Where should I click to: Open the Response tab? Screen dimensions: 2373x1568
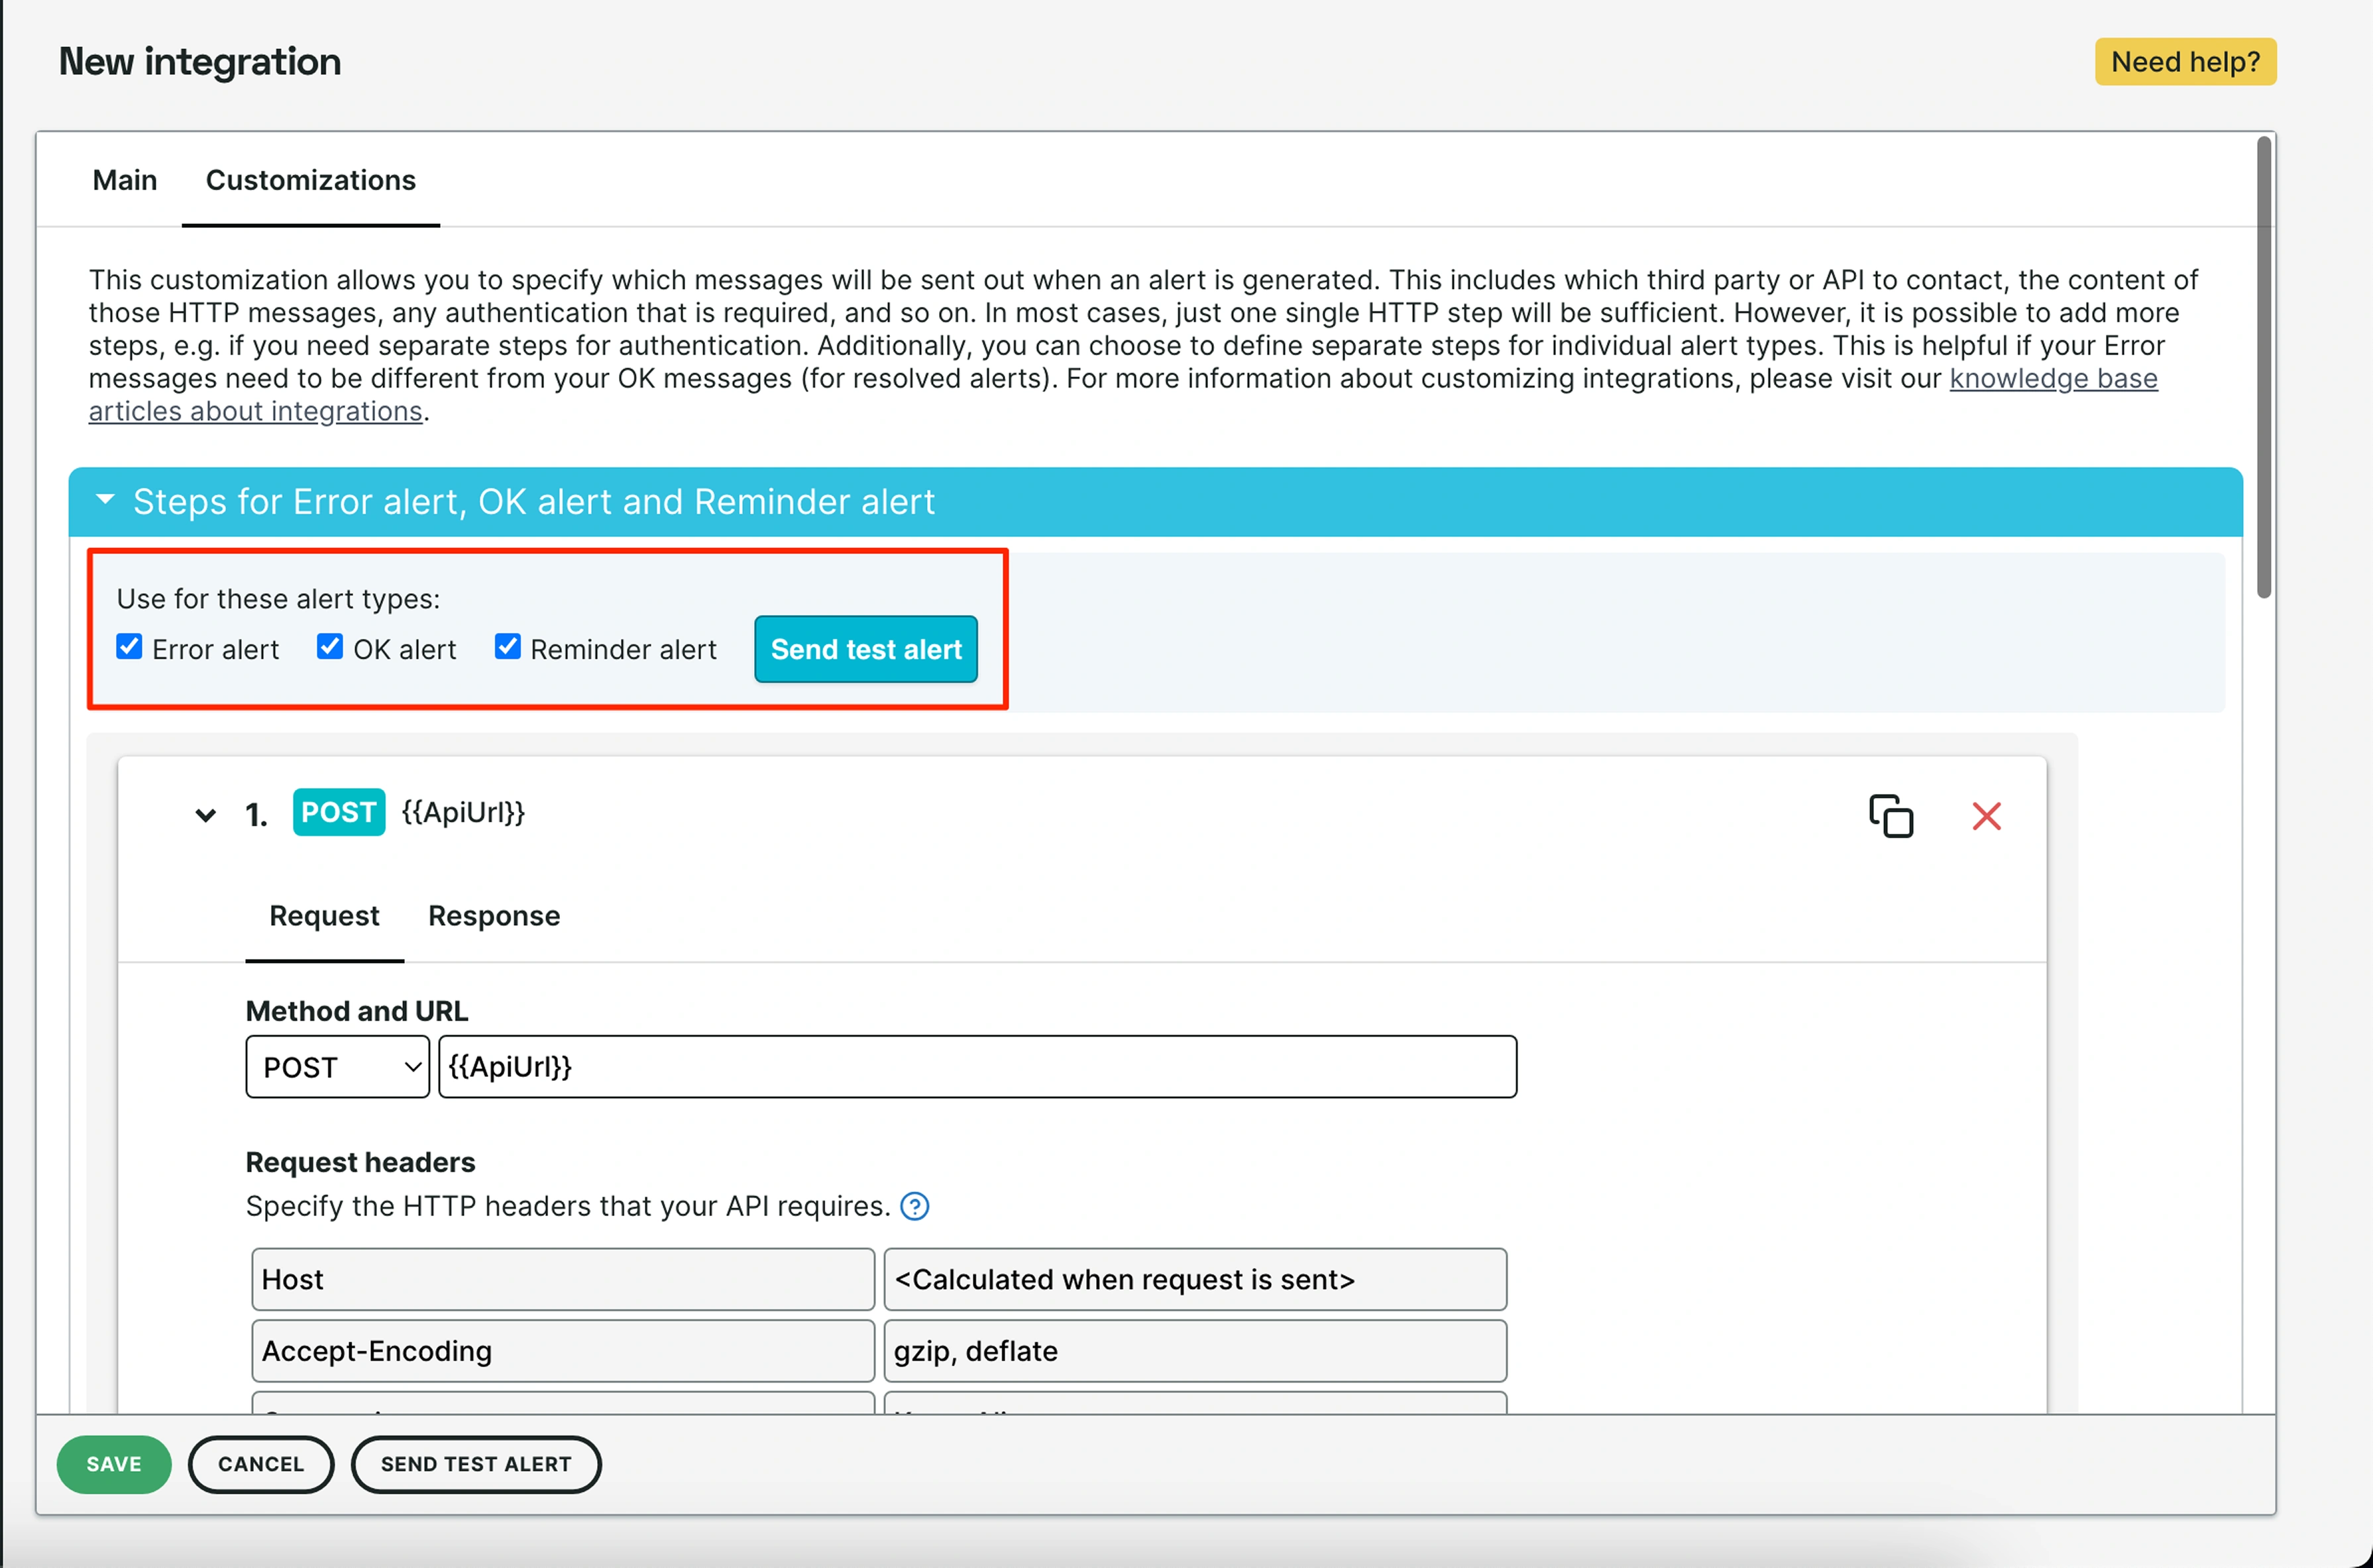tap(494, 916)
